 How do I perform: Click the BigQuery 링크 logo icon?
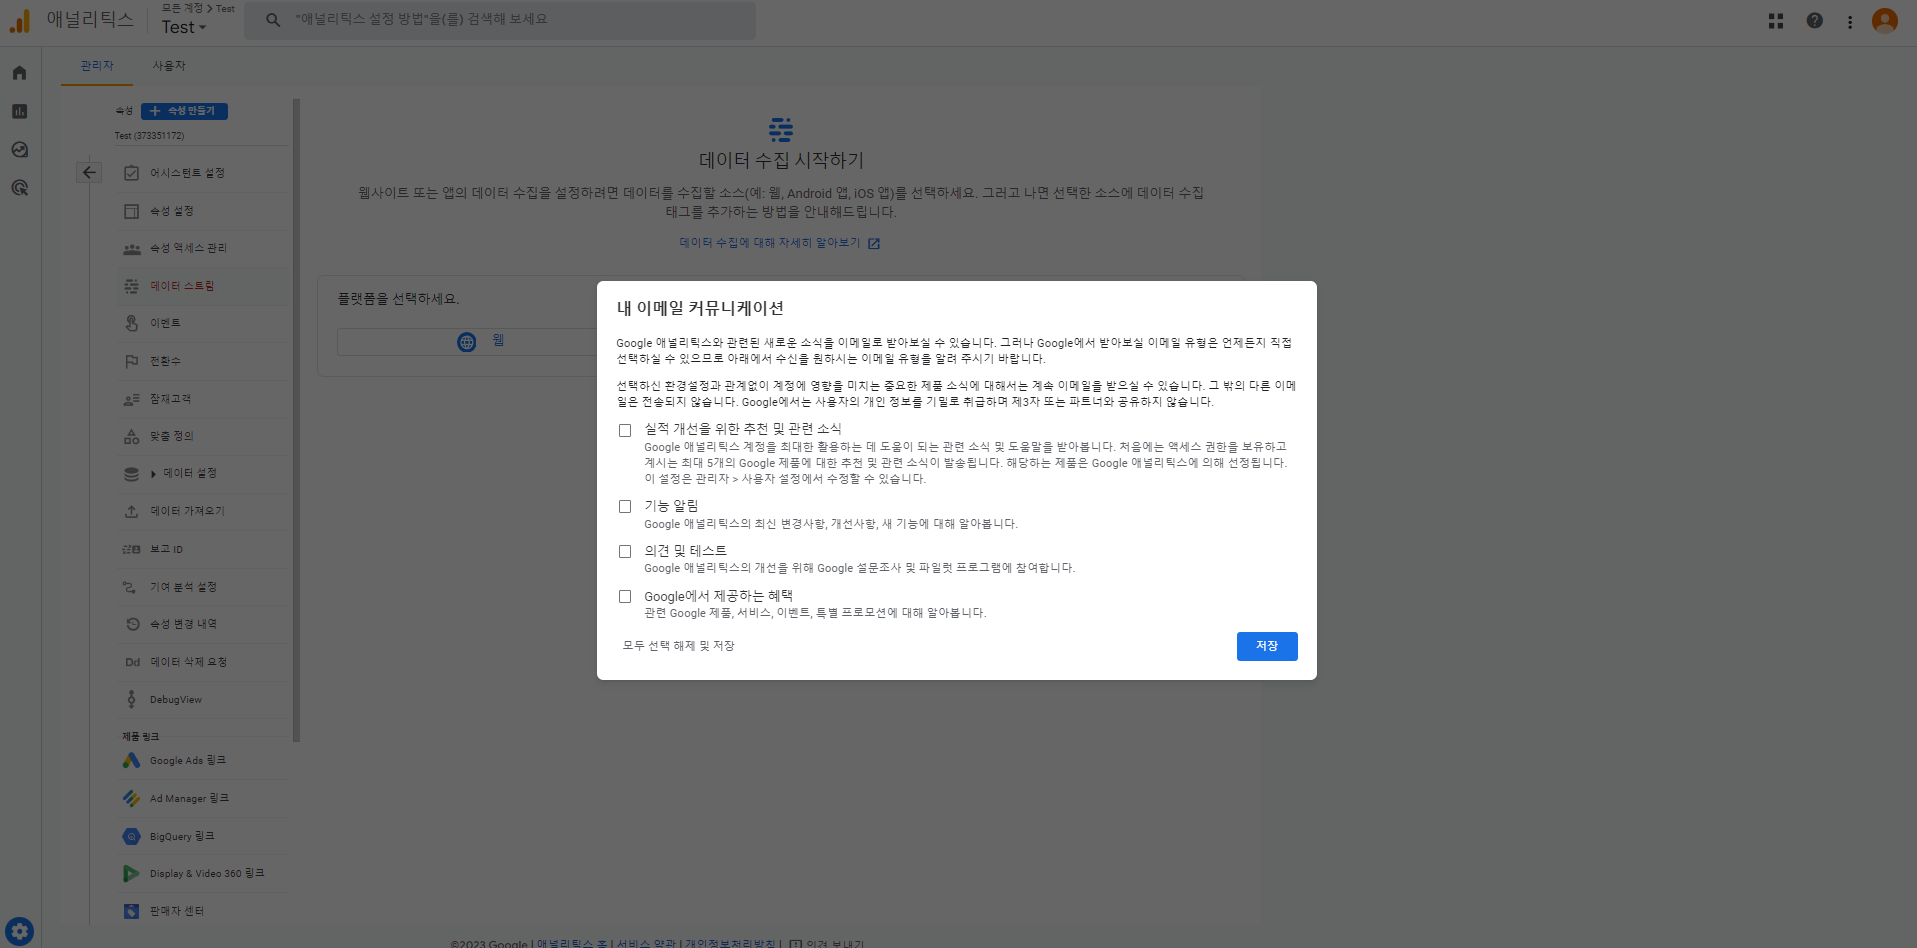(131, 836)
